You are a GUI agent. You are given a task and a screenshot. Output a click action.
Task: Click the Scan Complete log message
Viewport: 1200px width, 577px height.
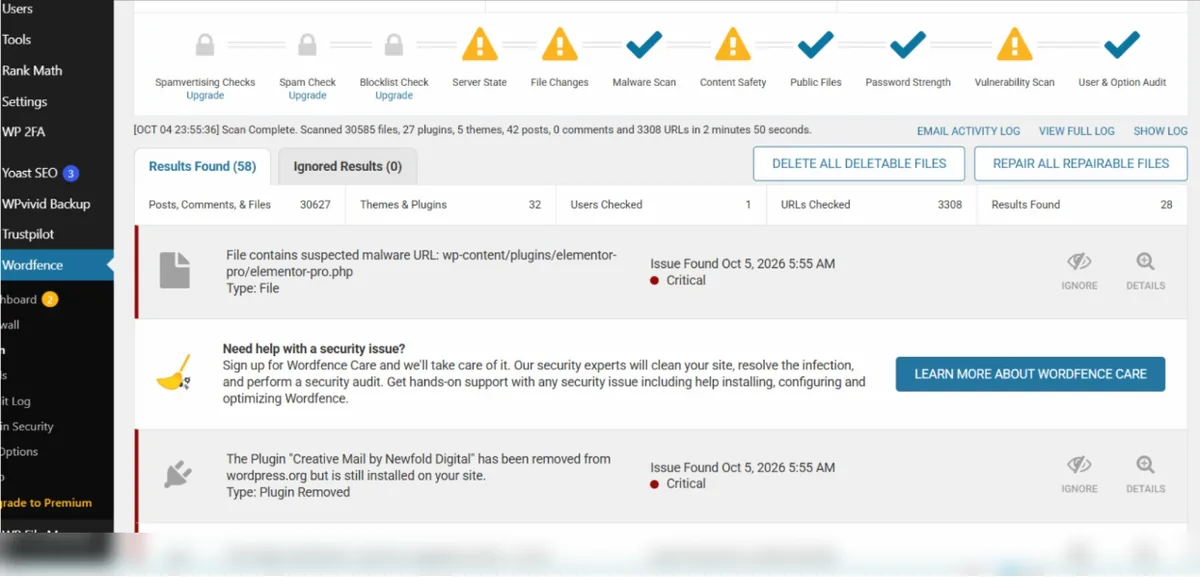472,130
